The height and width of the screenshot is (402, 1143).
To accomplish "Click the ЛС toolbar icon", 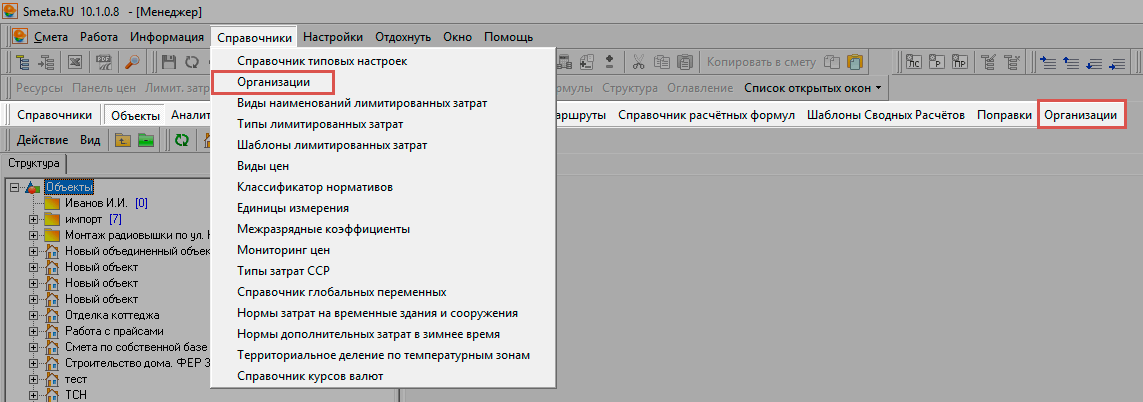I will [x=913, y=63].
